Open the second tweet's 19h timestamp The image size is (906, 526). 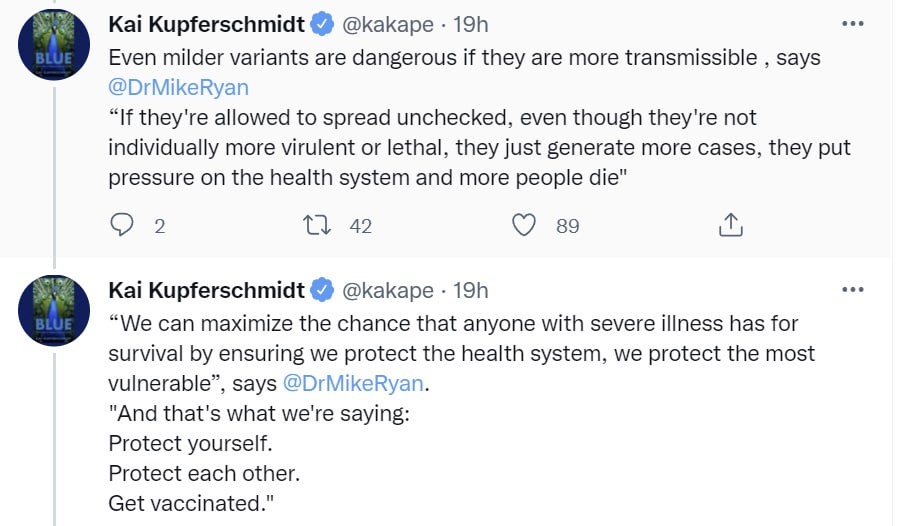(x=470, y=290)
